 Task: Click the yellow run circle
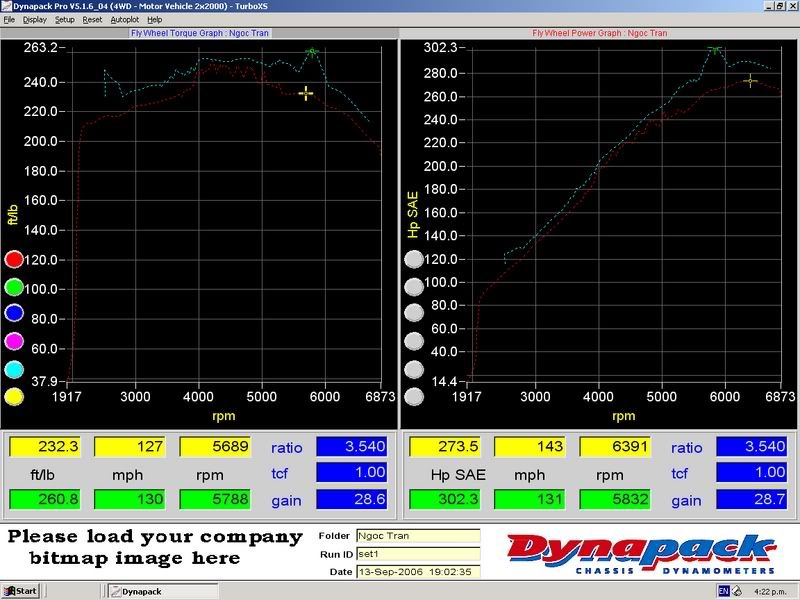14,397
